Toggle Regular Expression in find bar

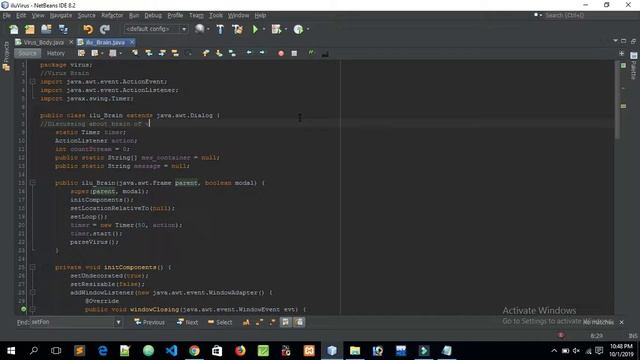pyautogui.click(x=272, y=322)
